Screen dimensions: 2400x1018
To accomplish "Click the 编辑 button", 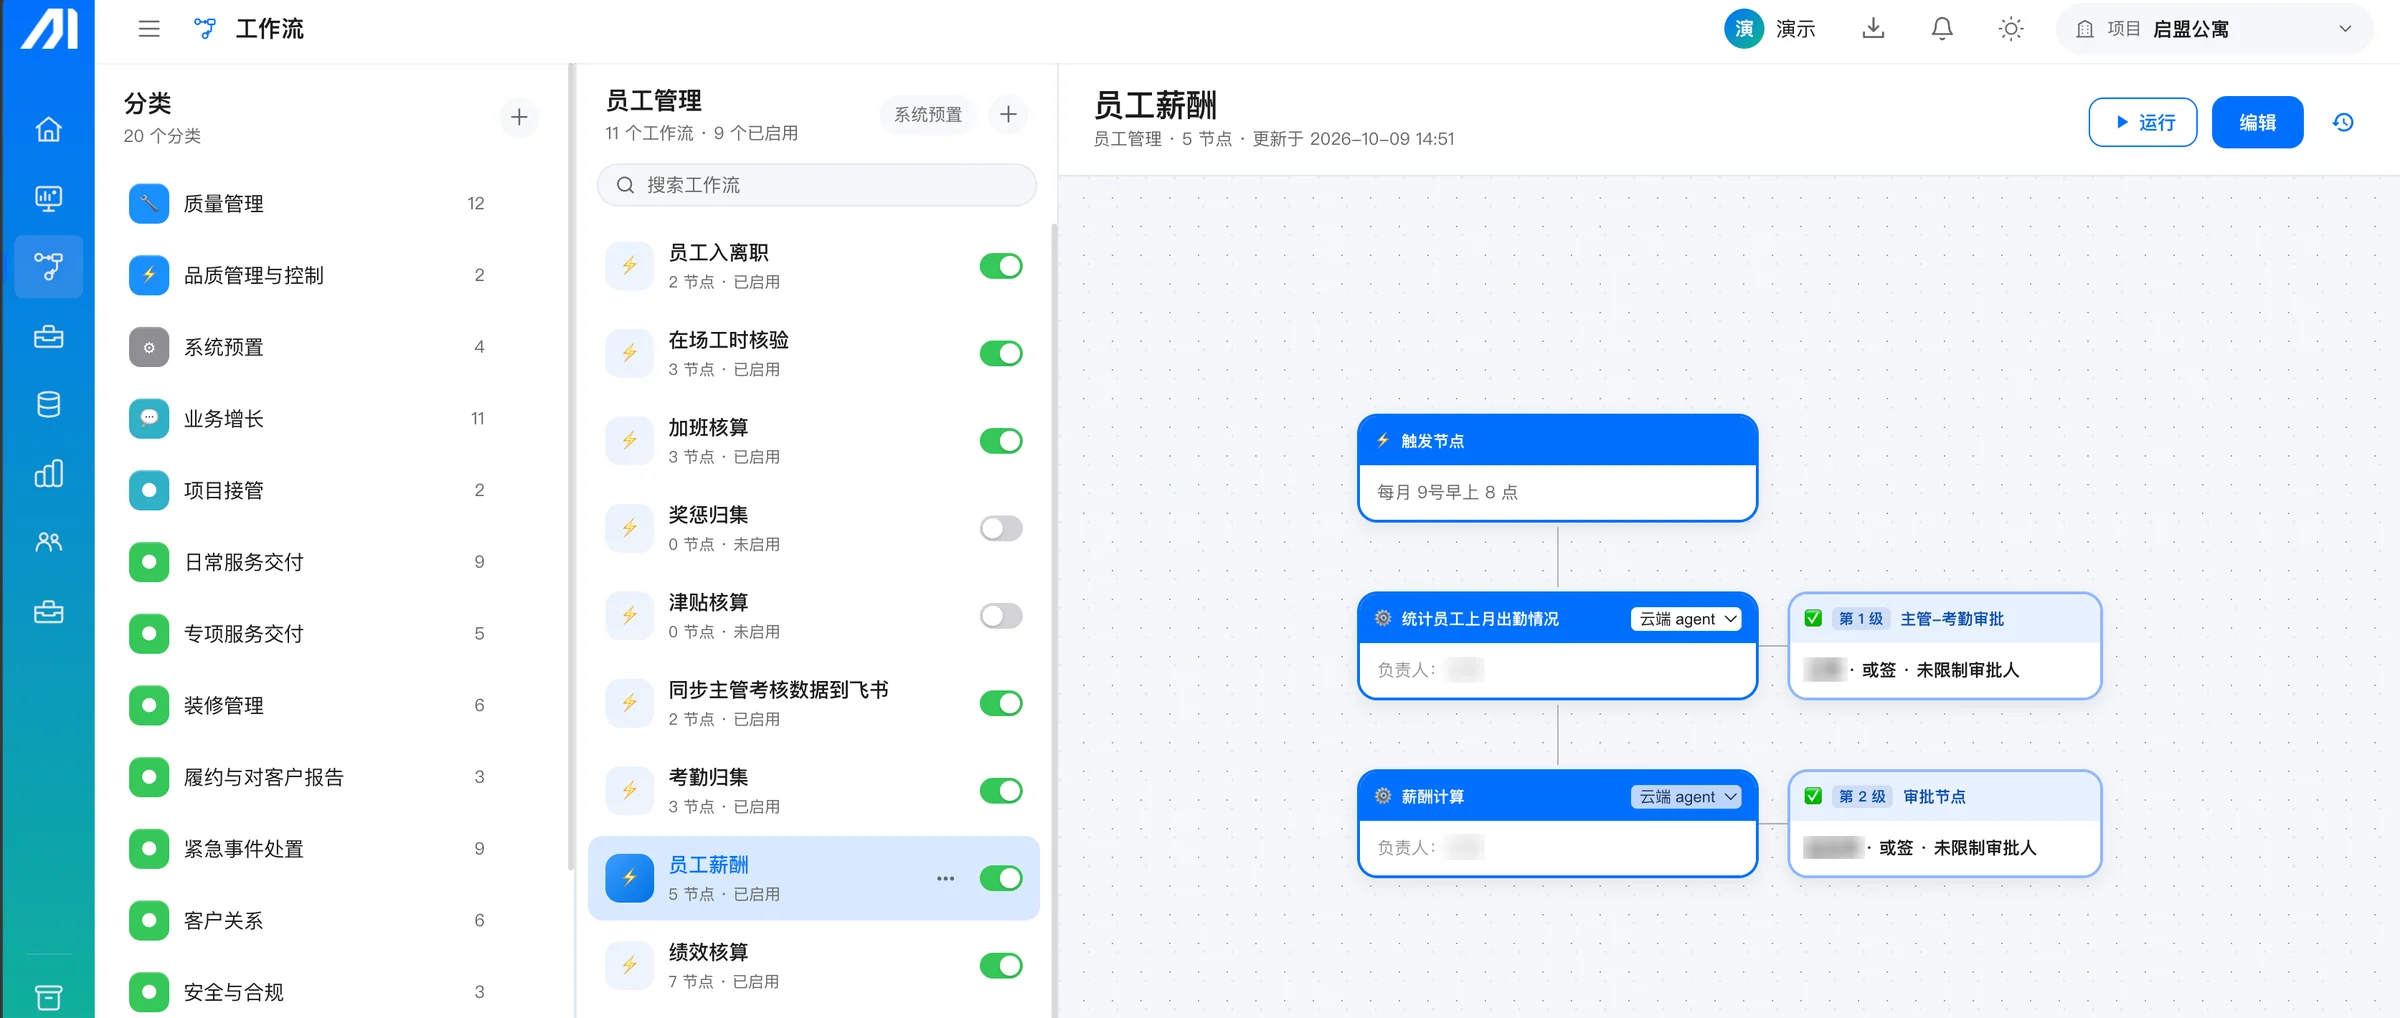I will click(2257, 122).
